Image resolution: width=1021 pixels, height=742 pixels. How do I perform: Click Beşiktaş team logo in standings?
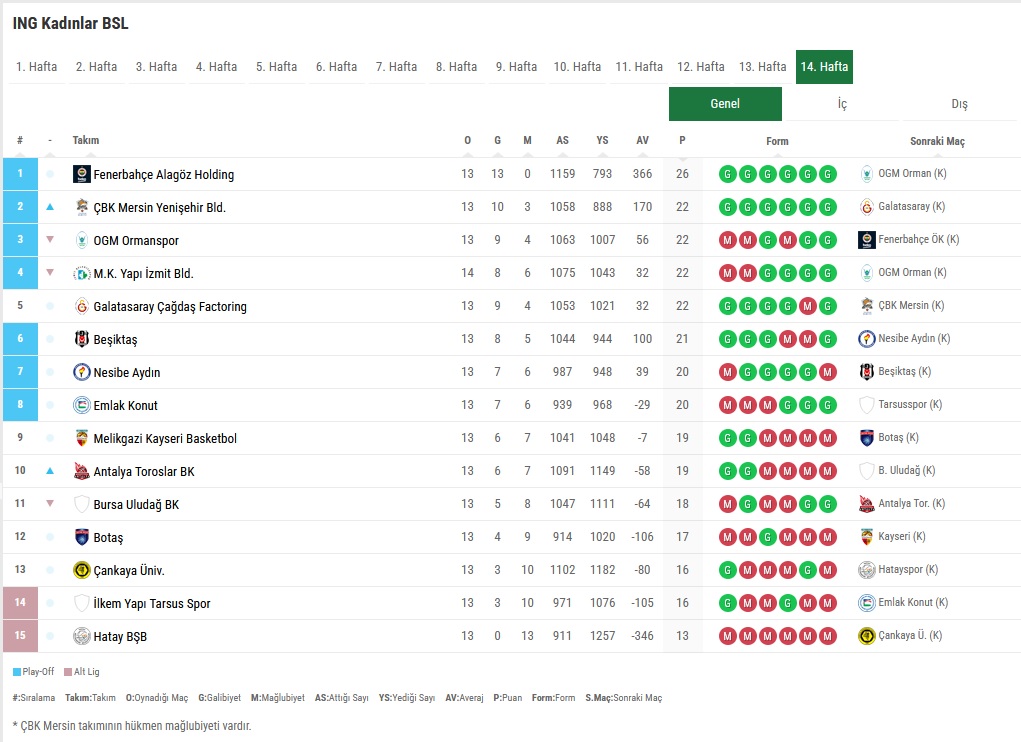tap(81, 339)
